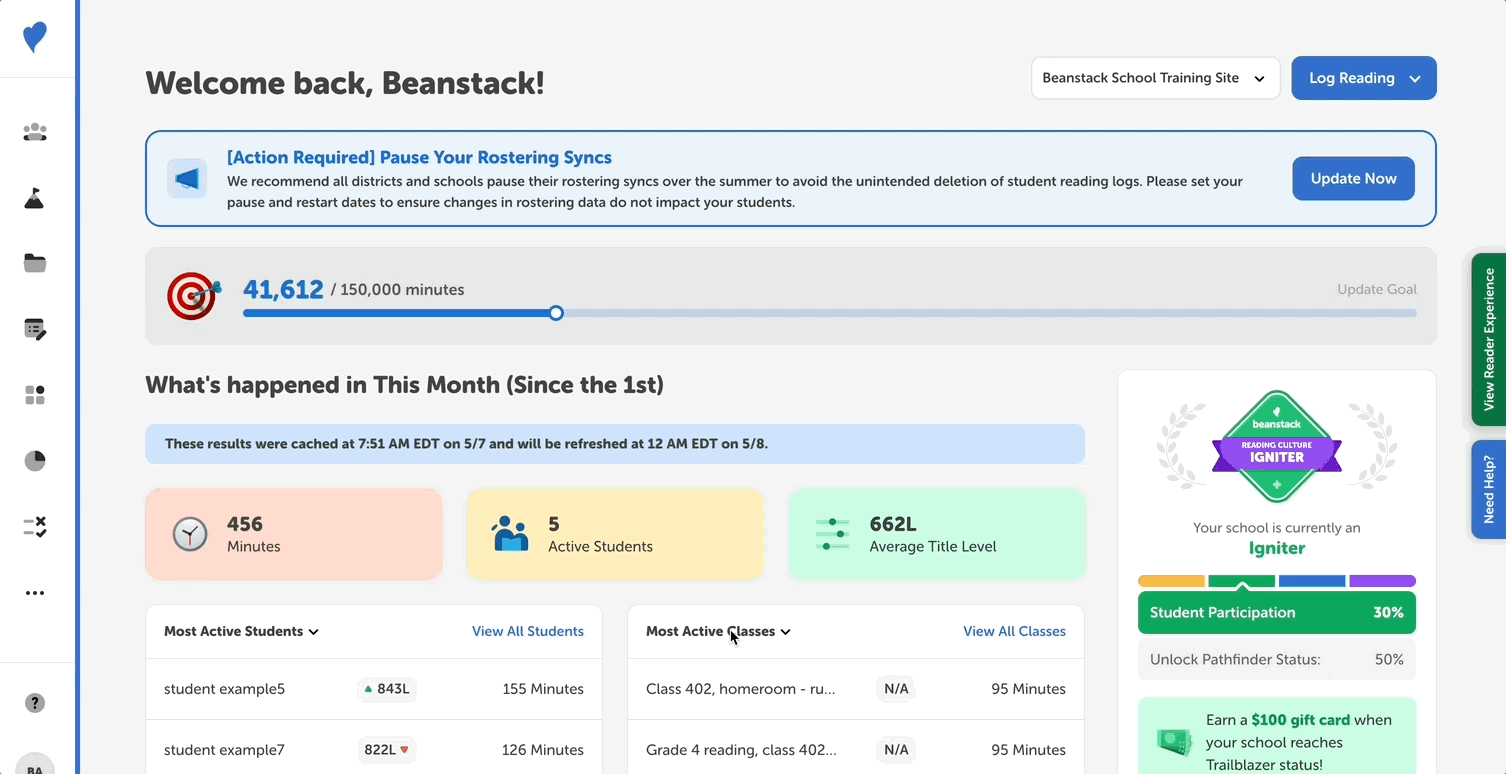Click the blue status level segment
1506x774 pixels.
(x=1312, y=581)
